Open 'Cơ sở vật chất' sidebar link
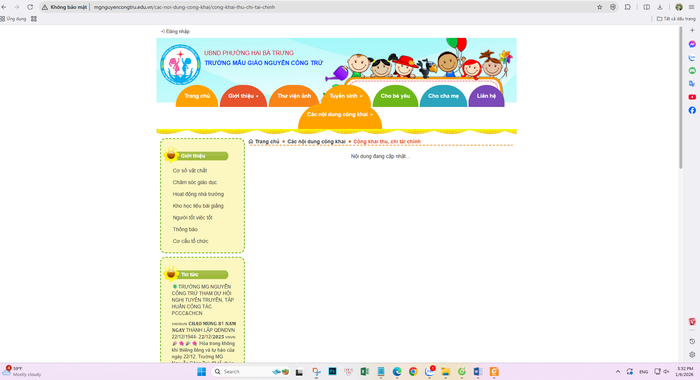700x380 pixels. click(190, 171)
